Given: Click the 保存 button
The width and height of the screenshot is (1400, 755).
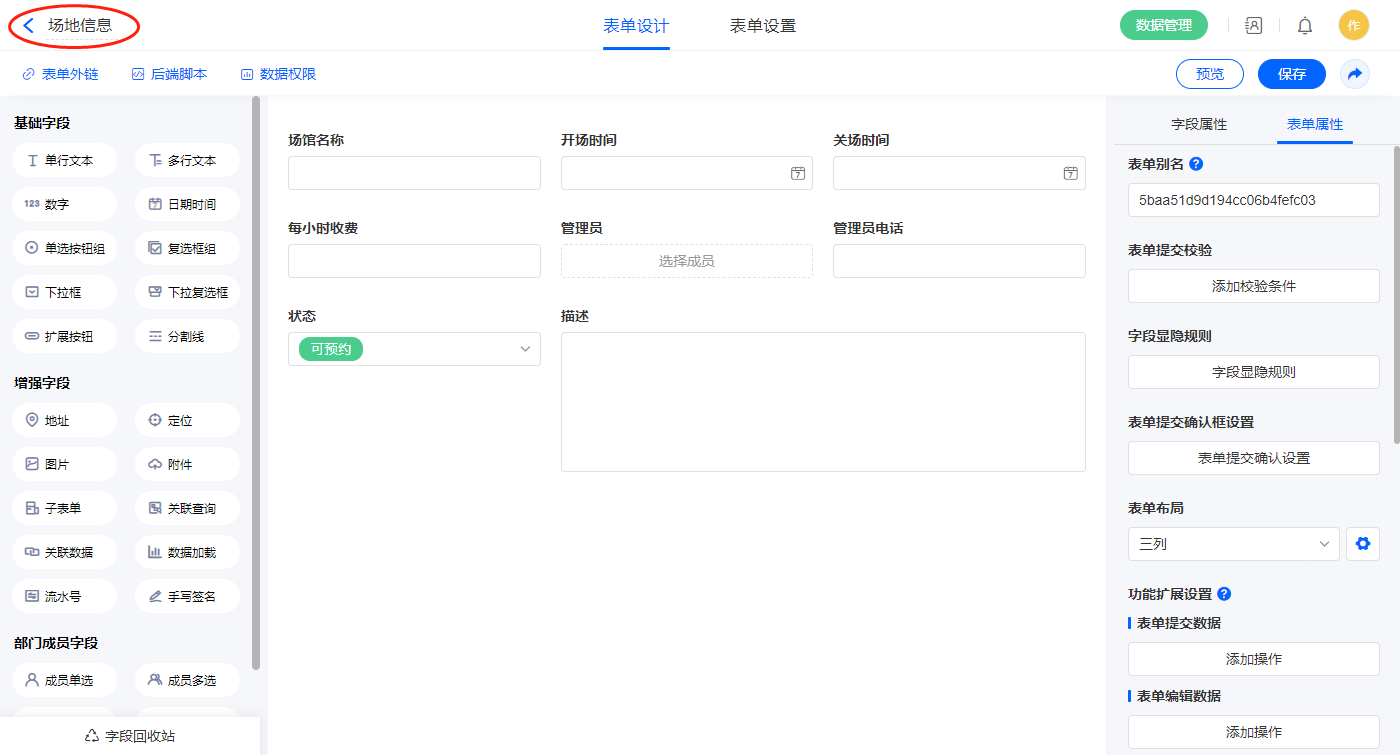Looking at the screenshot, I should tap(1291, 74).
